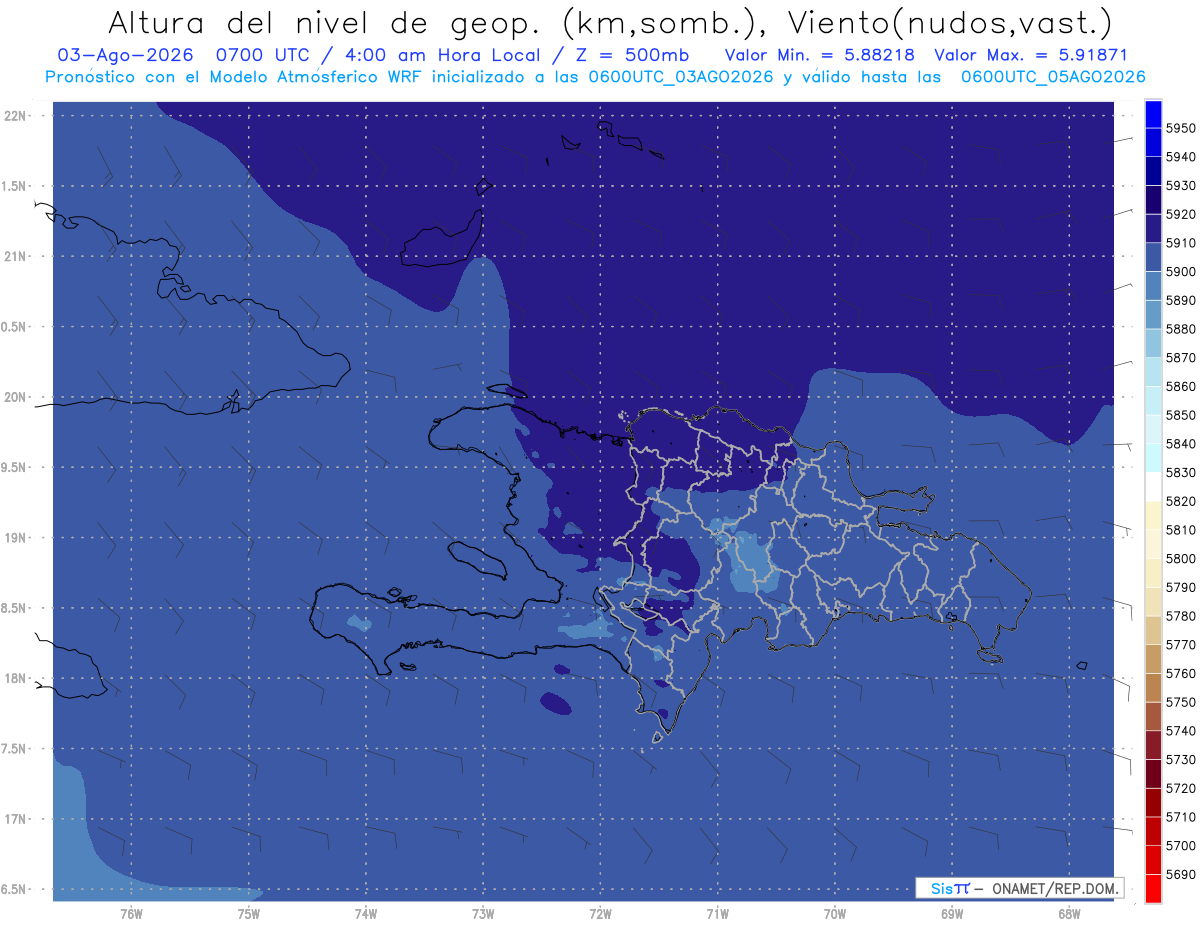Click the longitude label '71W'

(717, 913)
